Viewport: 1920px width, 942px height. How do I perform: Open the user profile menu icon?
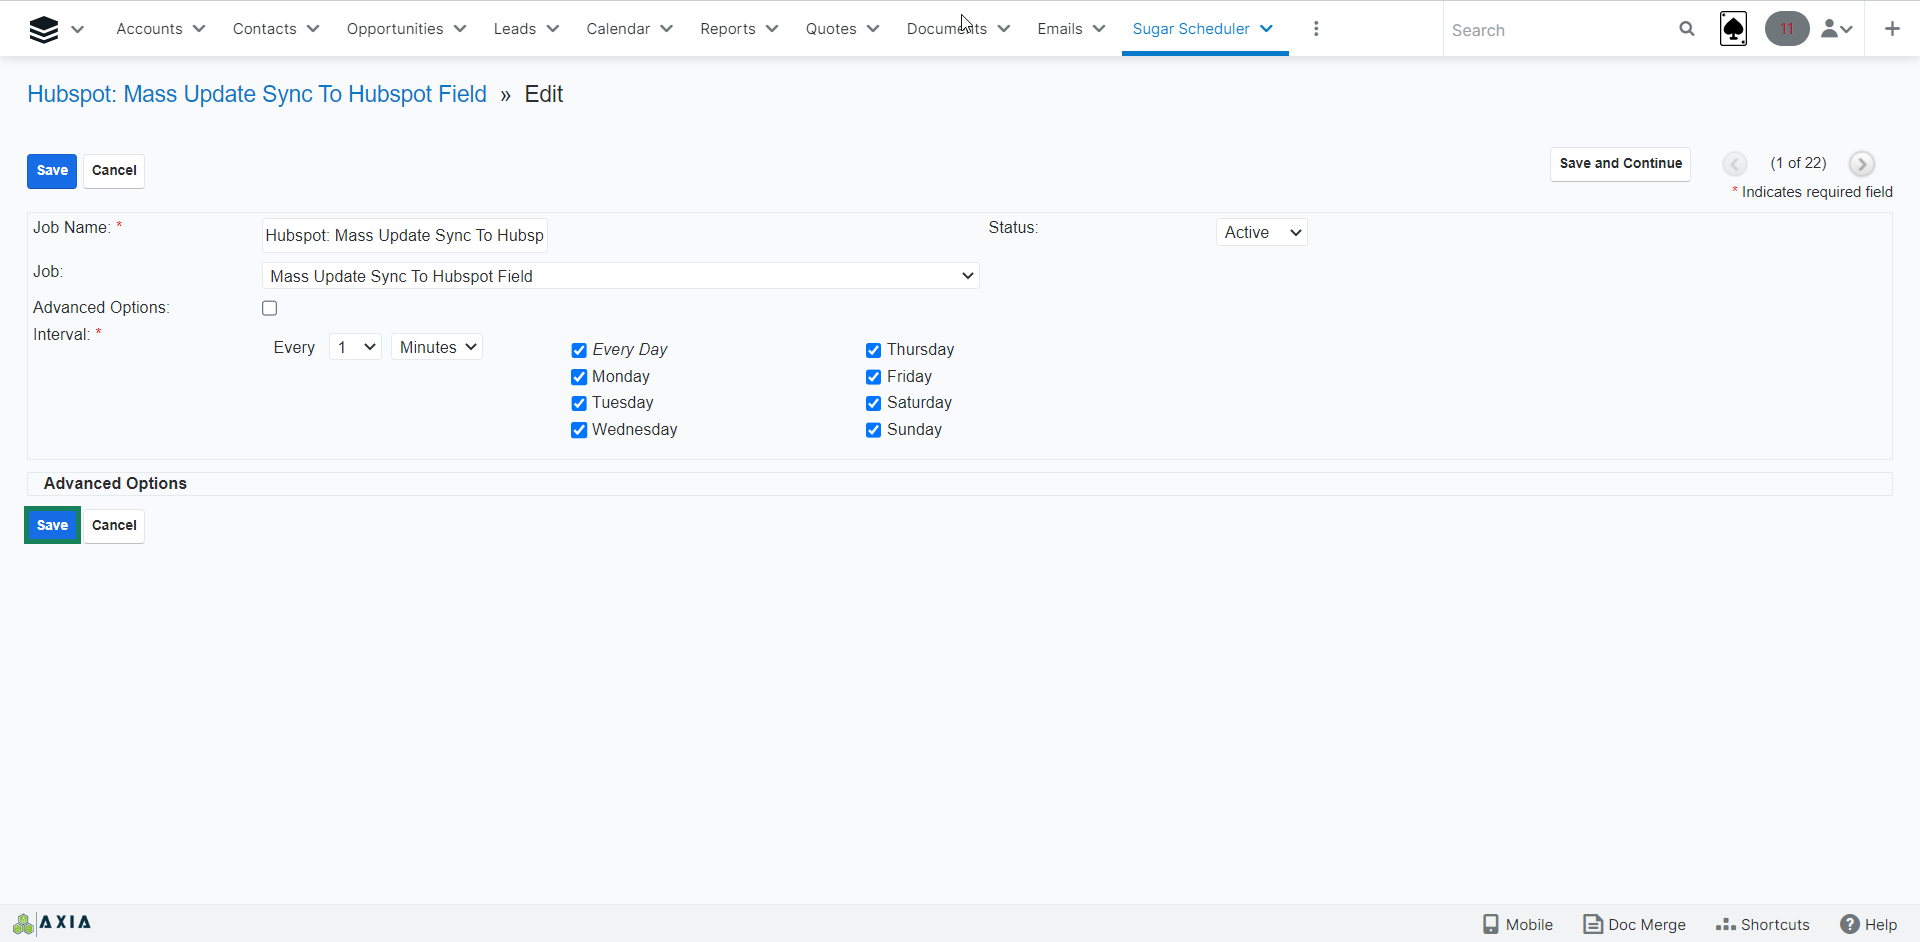[x=1837, y=29]
